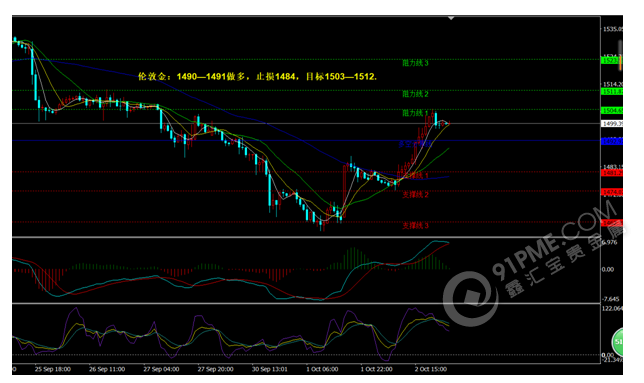Select the red 1474.0 price tag

pos(612,192)
